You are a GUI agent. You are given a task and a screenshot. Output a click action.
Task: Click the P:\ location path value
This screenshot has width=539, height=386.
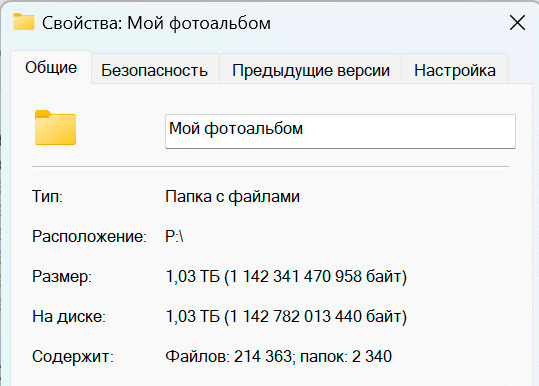click(x=174, y=236)
